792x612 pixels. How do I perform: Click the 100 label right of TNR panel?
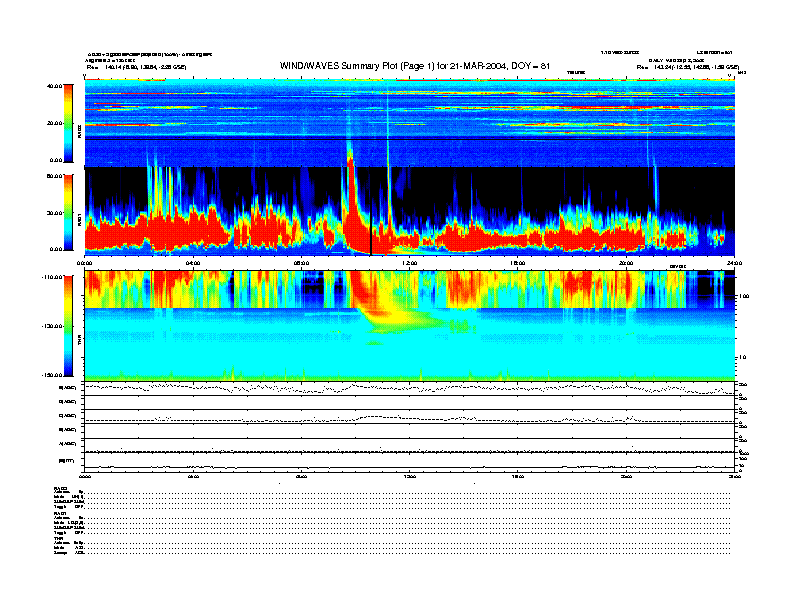point(744,297)
